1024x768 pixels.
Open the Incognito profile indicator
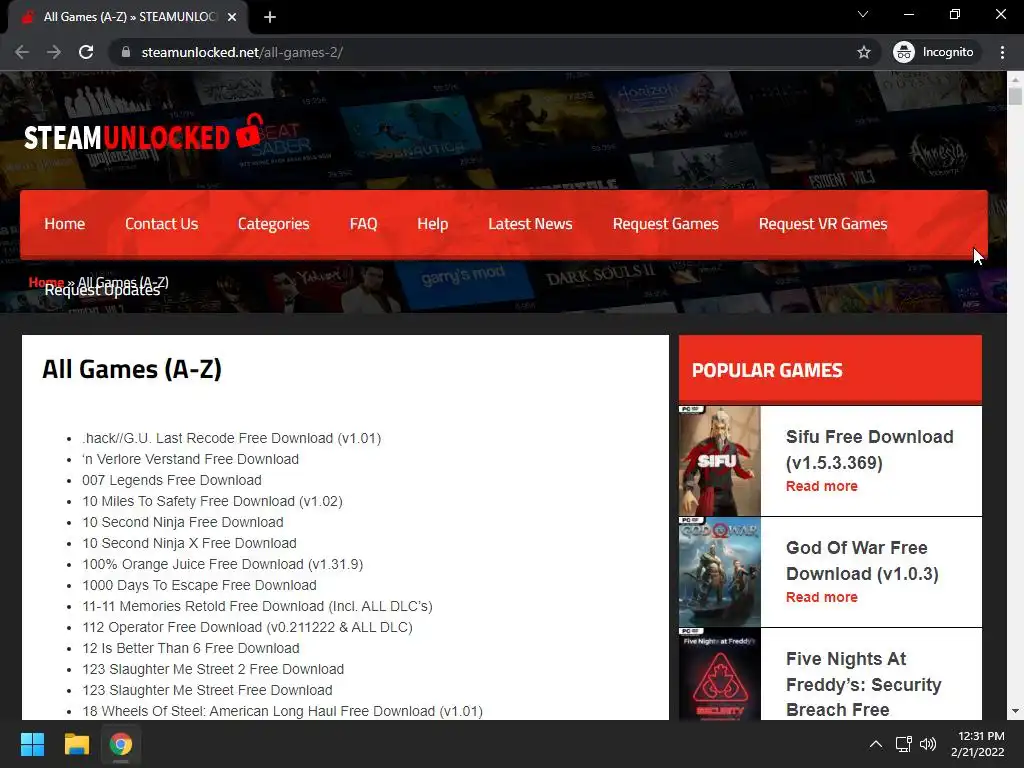pos(934,52)
